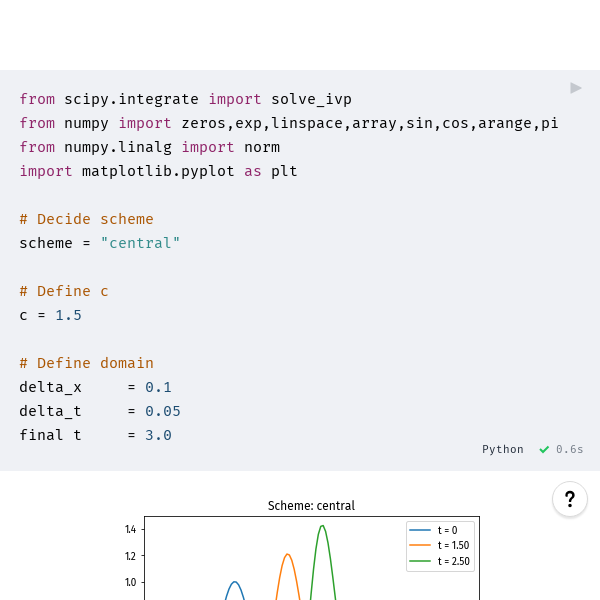The image size is (600, 600).
Task: Click the Python language label
Action: click(502, 450)
